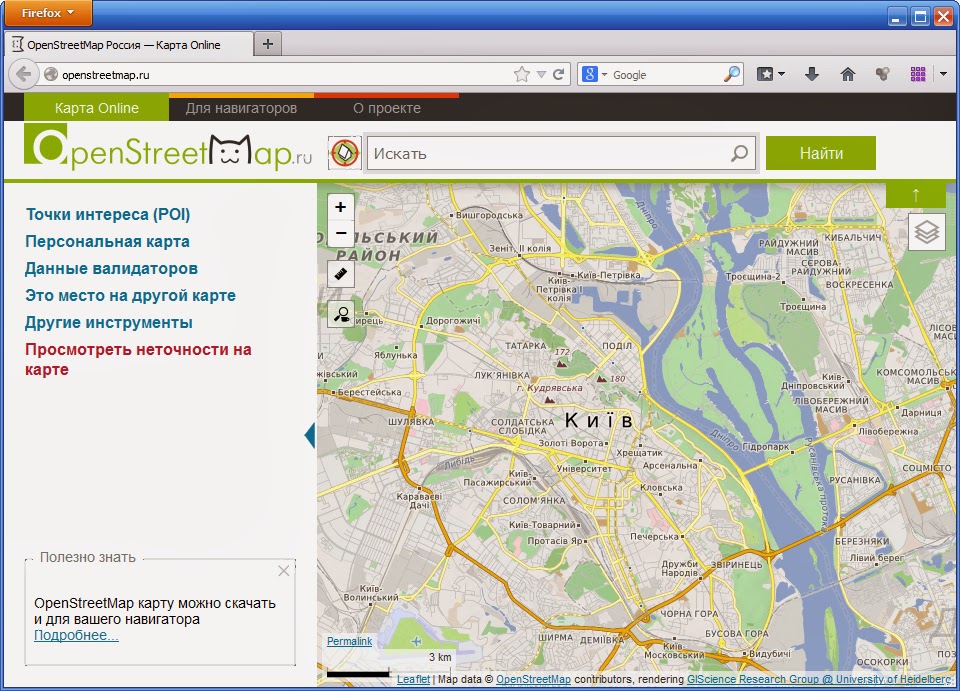Open the Google search engine dropdown

click(x=595, y=74)
